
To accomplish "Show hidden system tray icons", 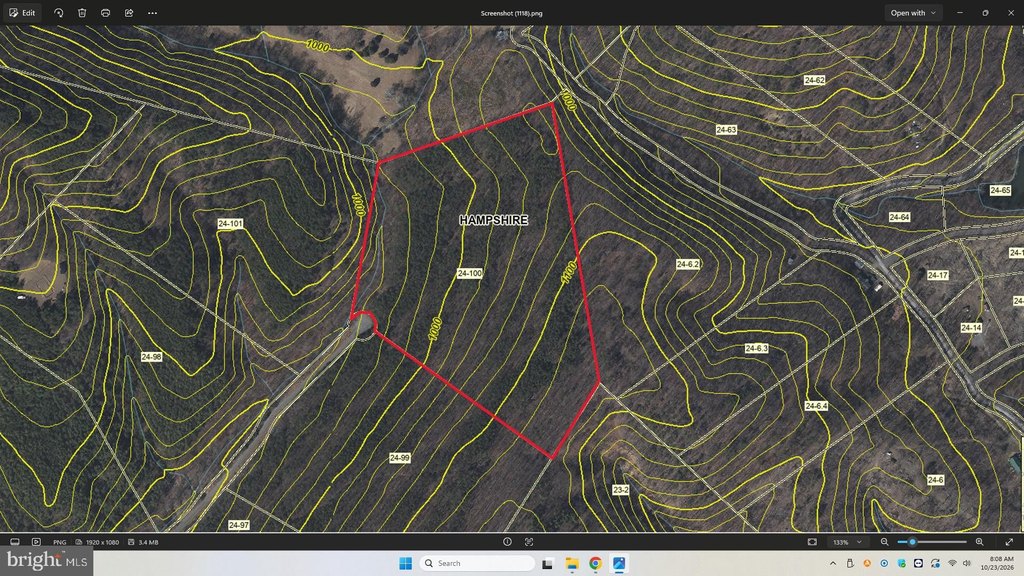I will click(x=833, y=563).
